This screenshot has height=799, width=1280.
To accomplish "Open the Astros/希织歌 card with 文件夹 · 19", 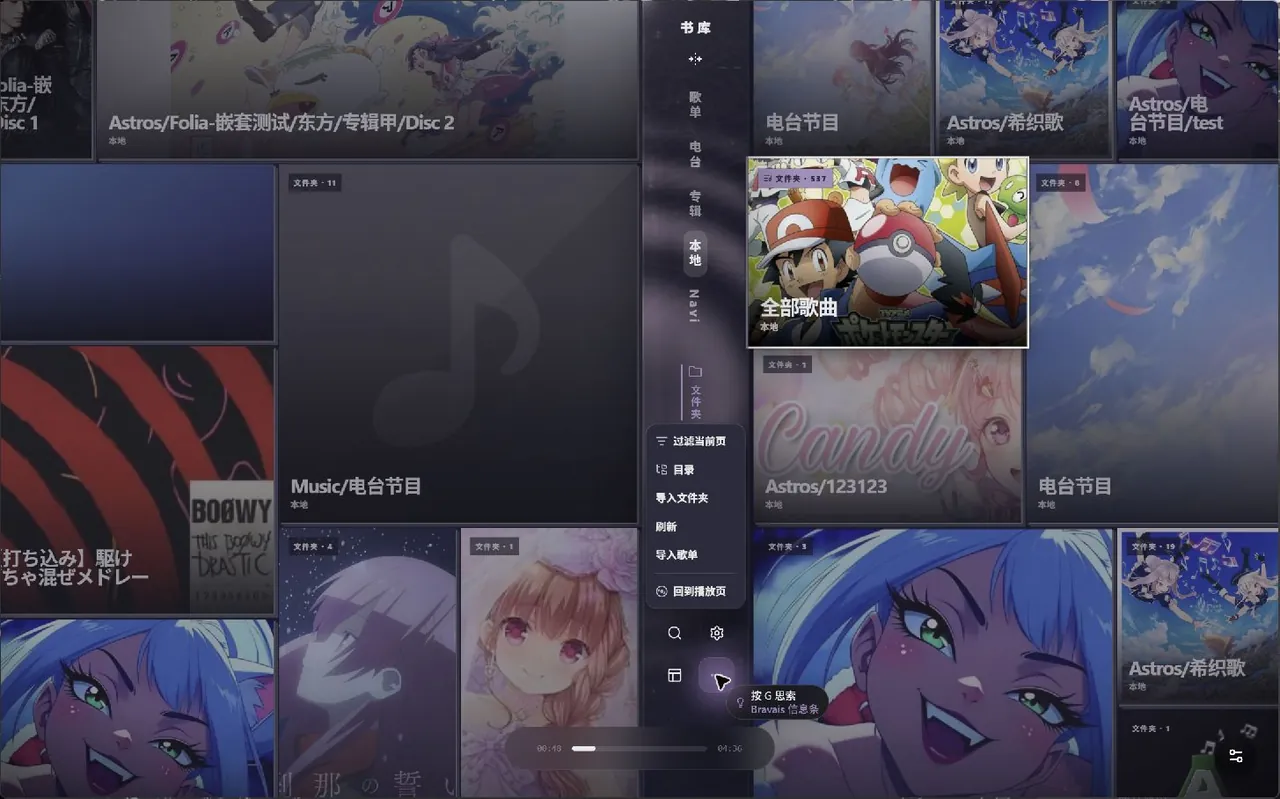I will (1198, 615).
